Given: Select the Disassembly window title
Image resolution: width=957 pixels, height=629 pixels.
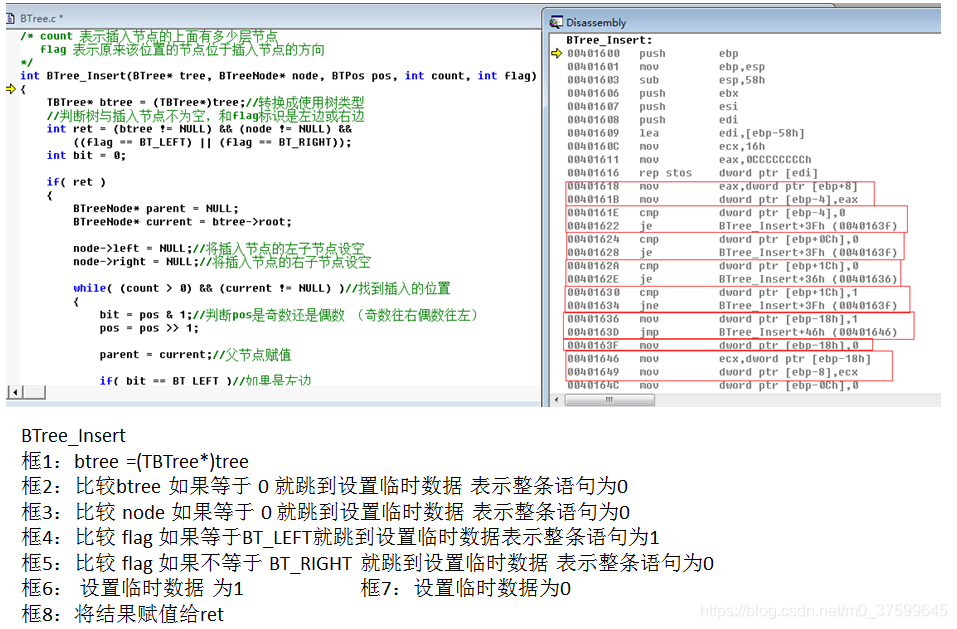Looking at the screenshot, I should tap(596, 23).
